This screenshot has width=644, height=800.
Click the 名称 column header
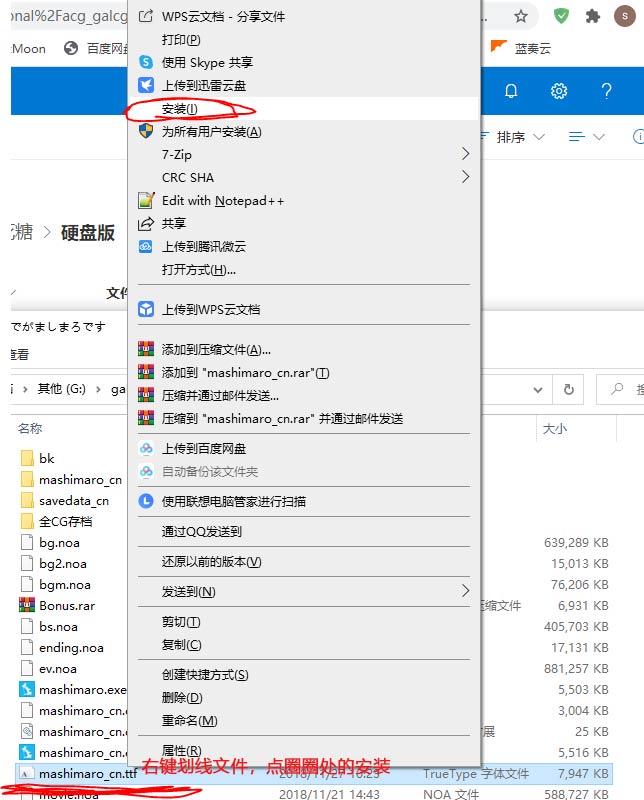30,428
